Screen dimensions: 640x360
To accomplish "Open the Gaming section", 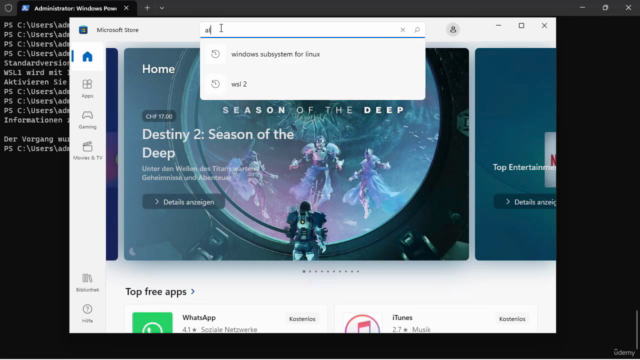I will (x=87, y=120).
